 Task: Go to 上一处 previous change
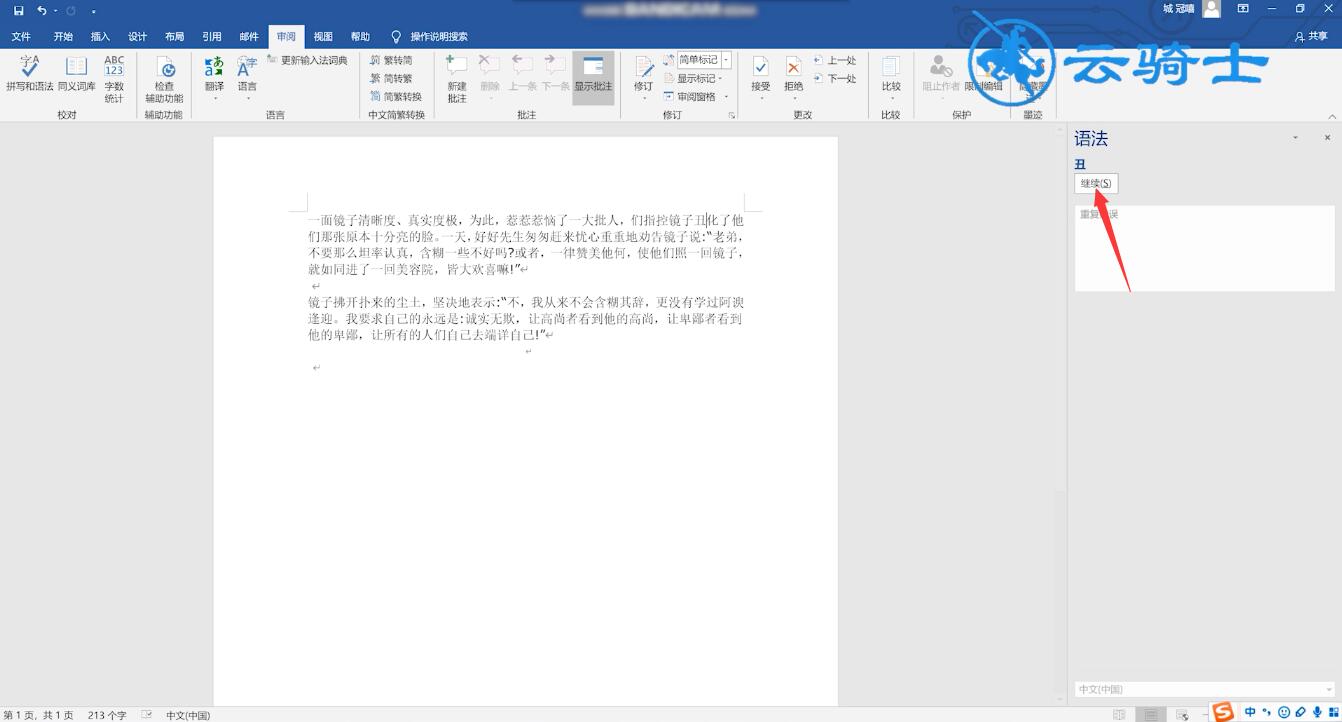tap(835, 61)
